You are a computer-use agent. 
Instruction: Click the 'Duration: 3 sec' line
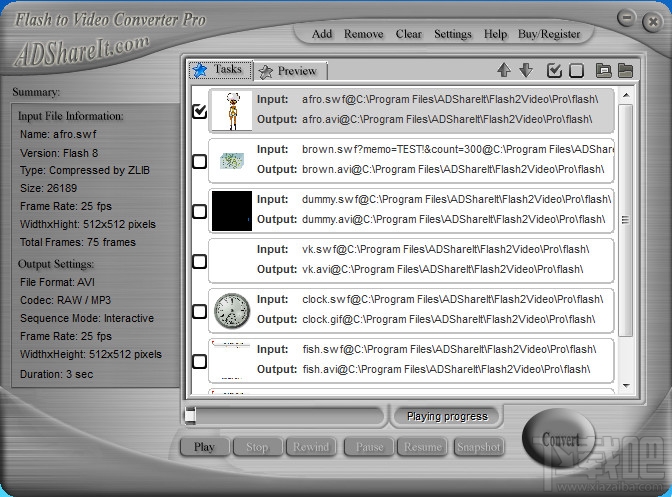pos(57,374)
